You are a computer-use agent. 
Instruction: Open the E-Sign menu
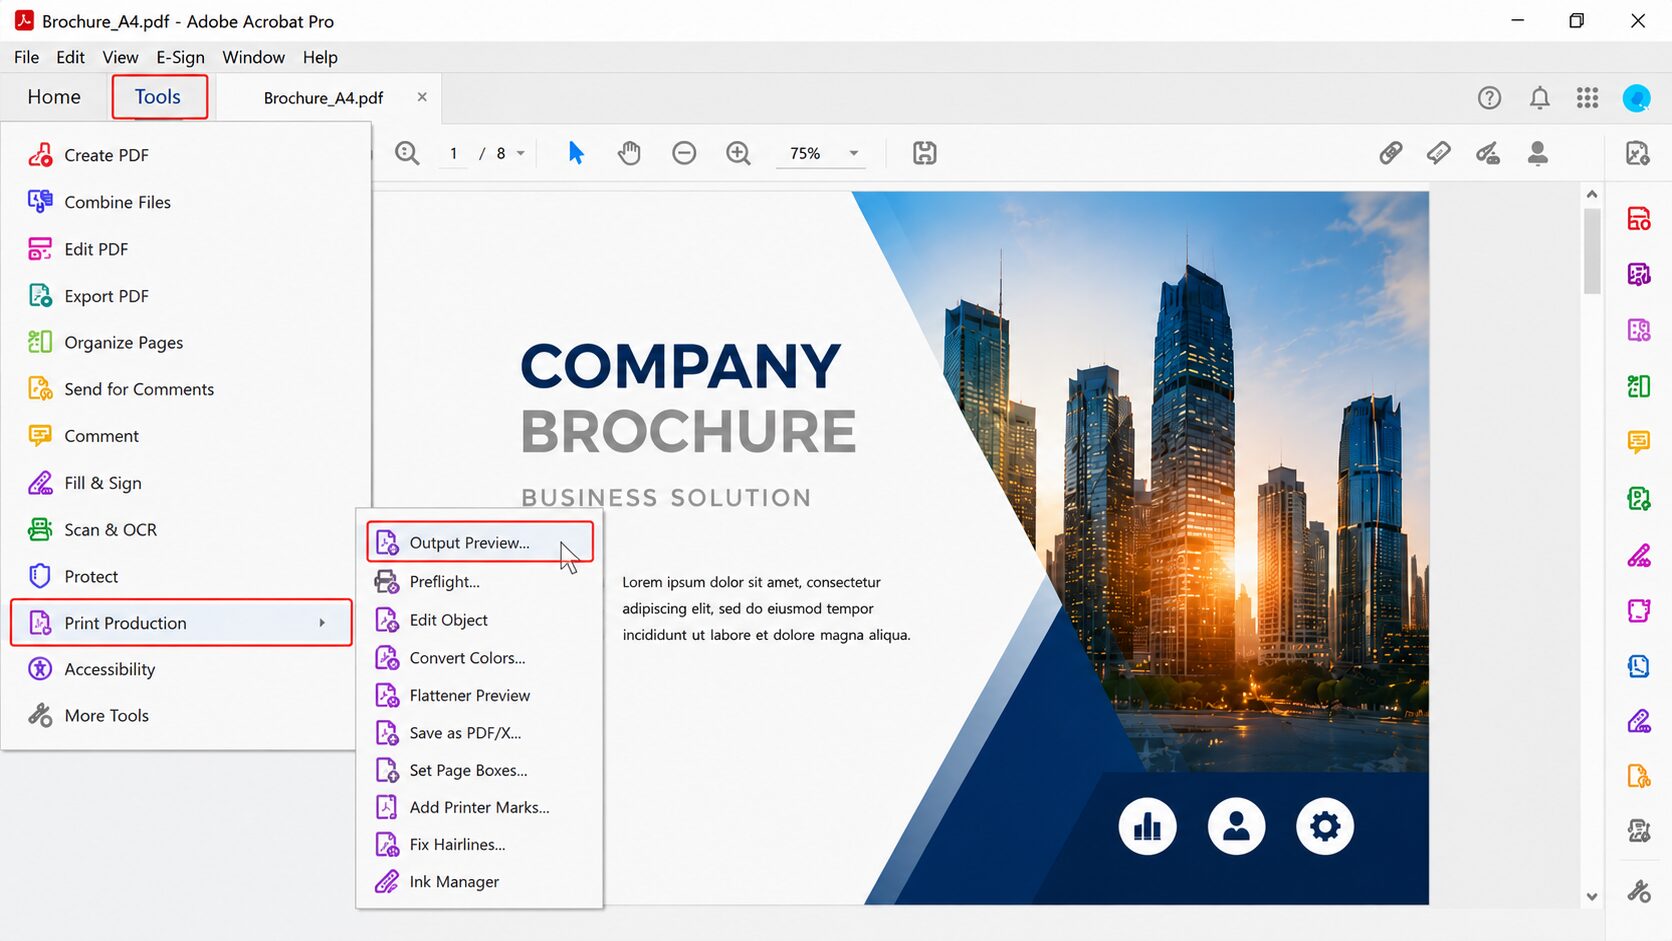pos(180,57)
